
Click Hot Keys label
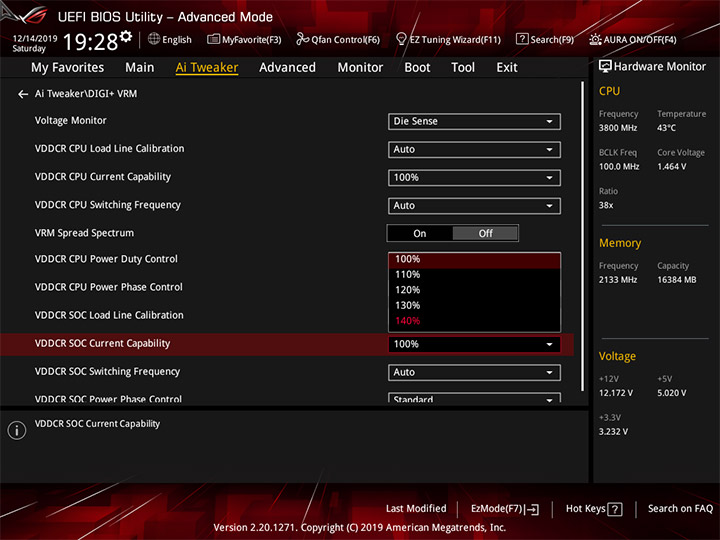tap(585, 509)
